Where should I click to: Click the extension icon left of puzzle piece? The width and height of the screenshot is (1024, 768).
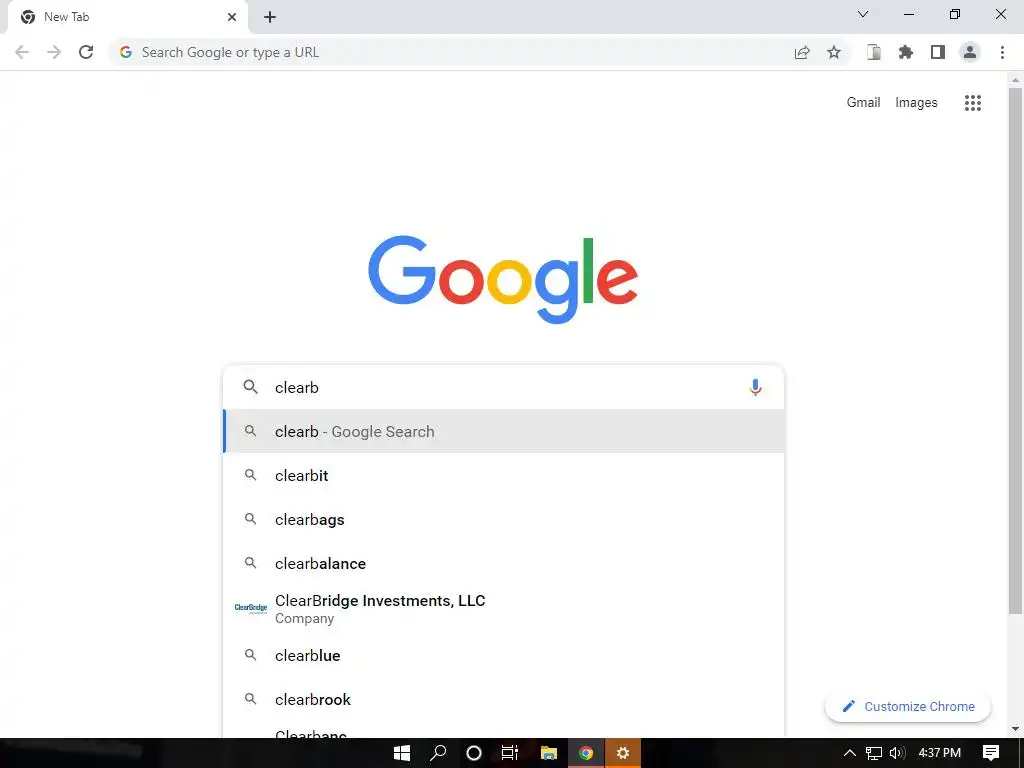[x=874, y=52]
